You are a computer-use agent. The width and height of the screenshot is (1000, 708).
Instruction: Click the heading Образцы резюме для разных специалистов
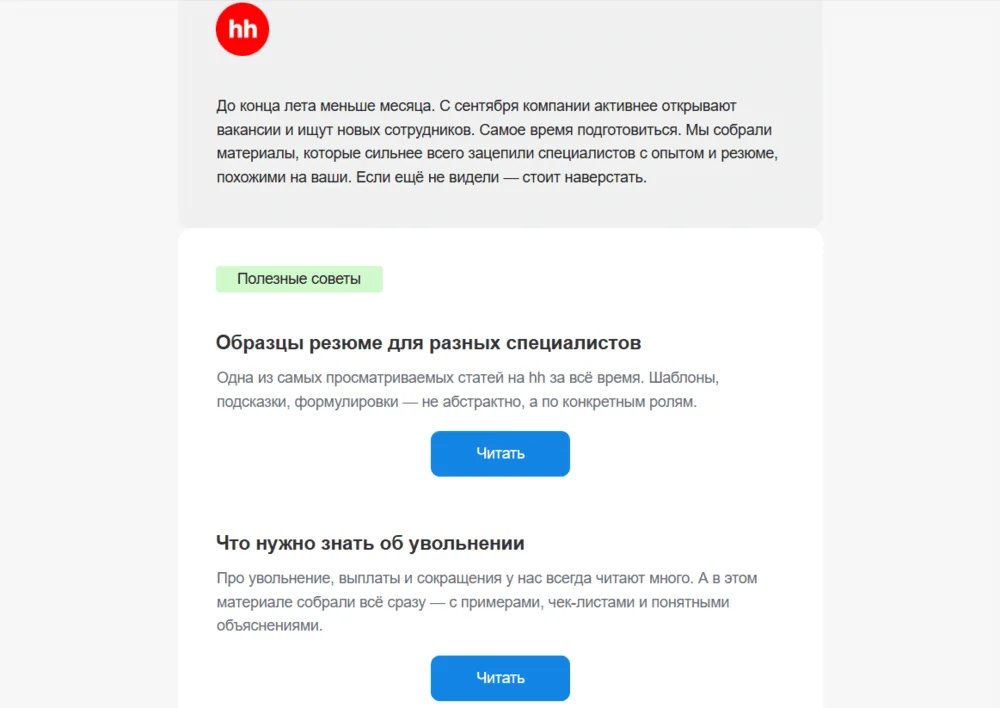click(x=429, y=343)
